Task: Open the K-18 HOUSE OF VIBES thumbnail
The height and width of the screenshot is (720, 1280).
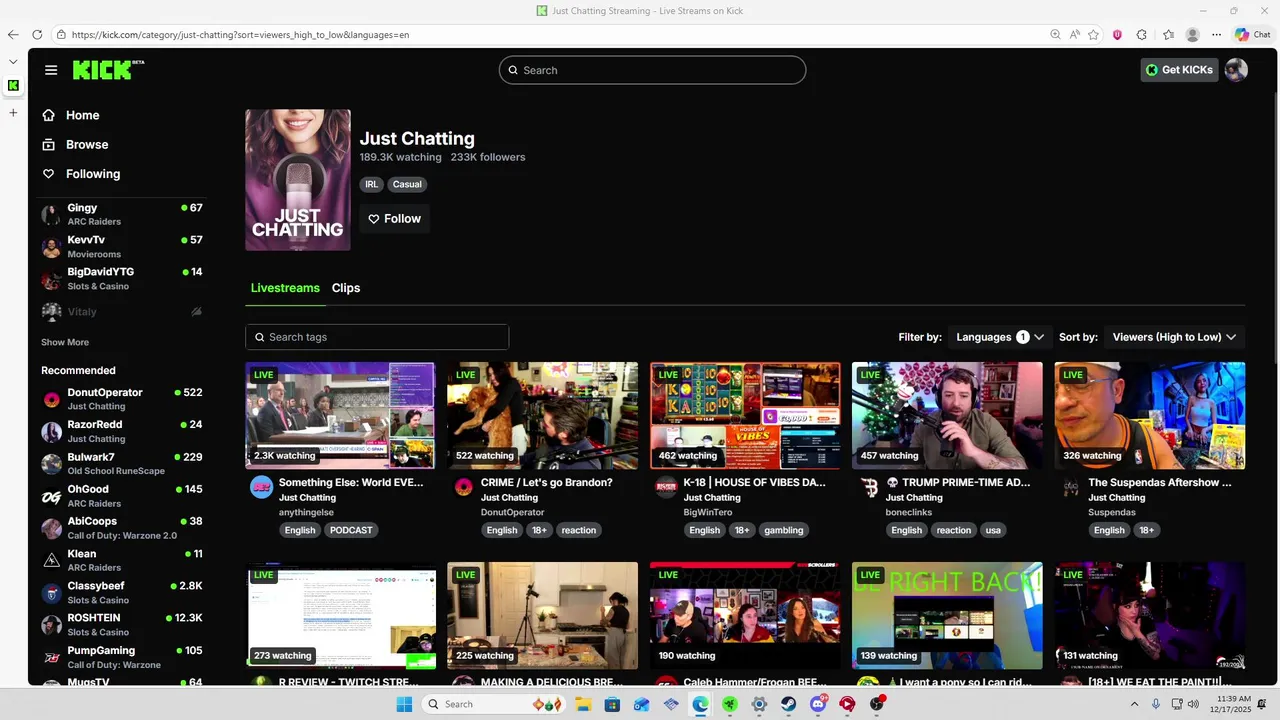Action: point(745,415)
